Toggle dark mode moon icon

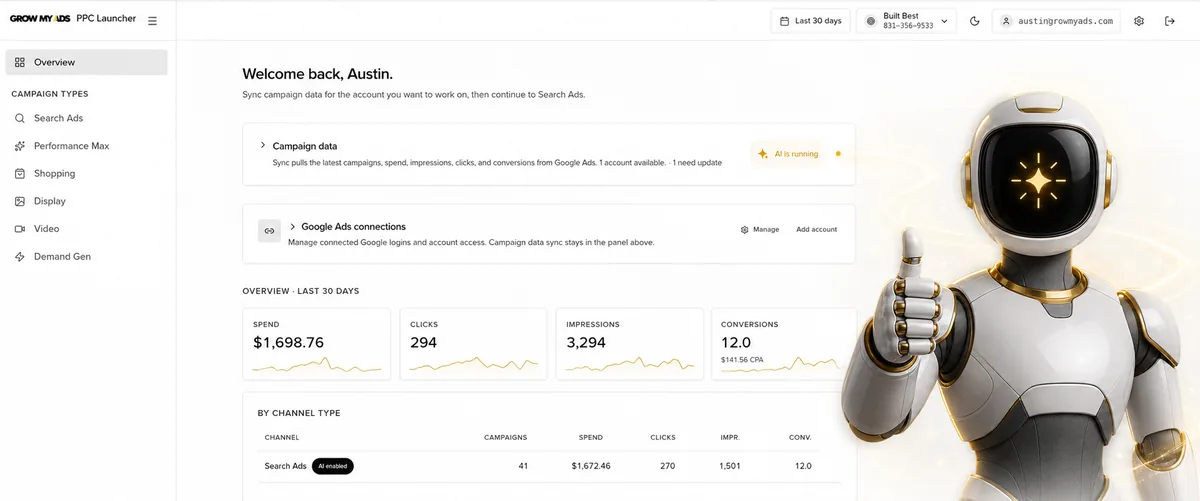[x=975, y=21]
